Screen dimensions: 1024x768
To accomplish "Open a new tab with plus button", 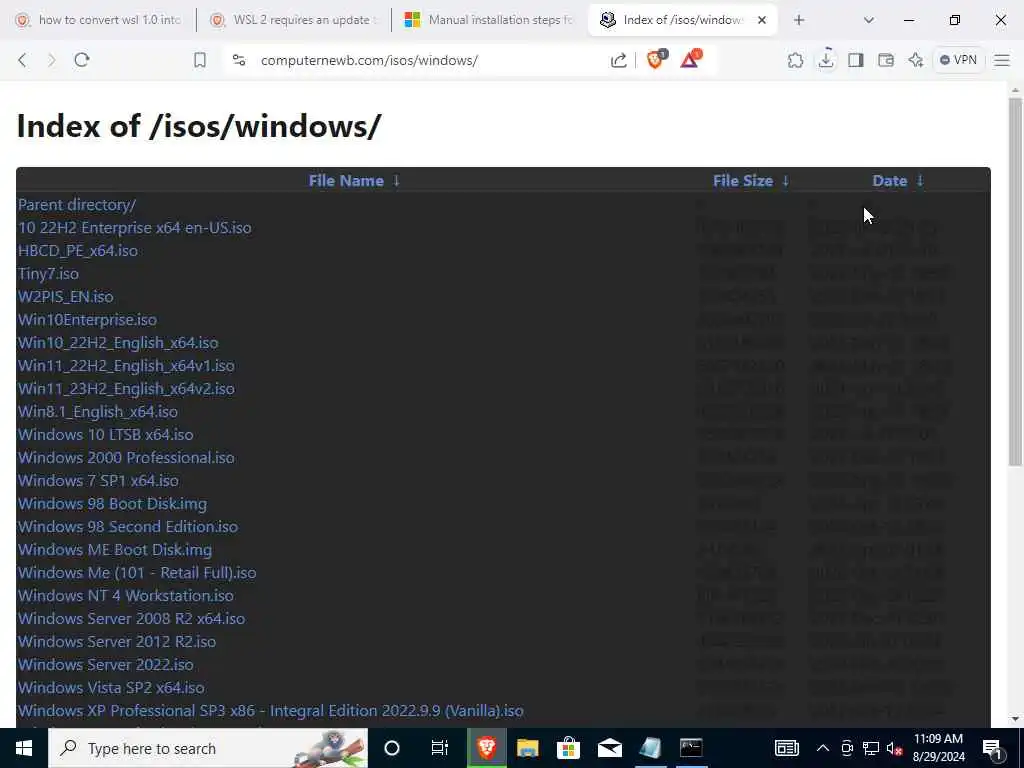I will click(799, 20).
